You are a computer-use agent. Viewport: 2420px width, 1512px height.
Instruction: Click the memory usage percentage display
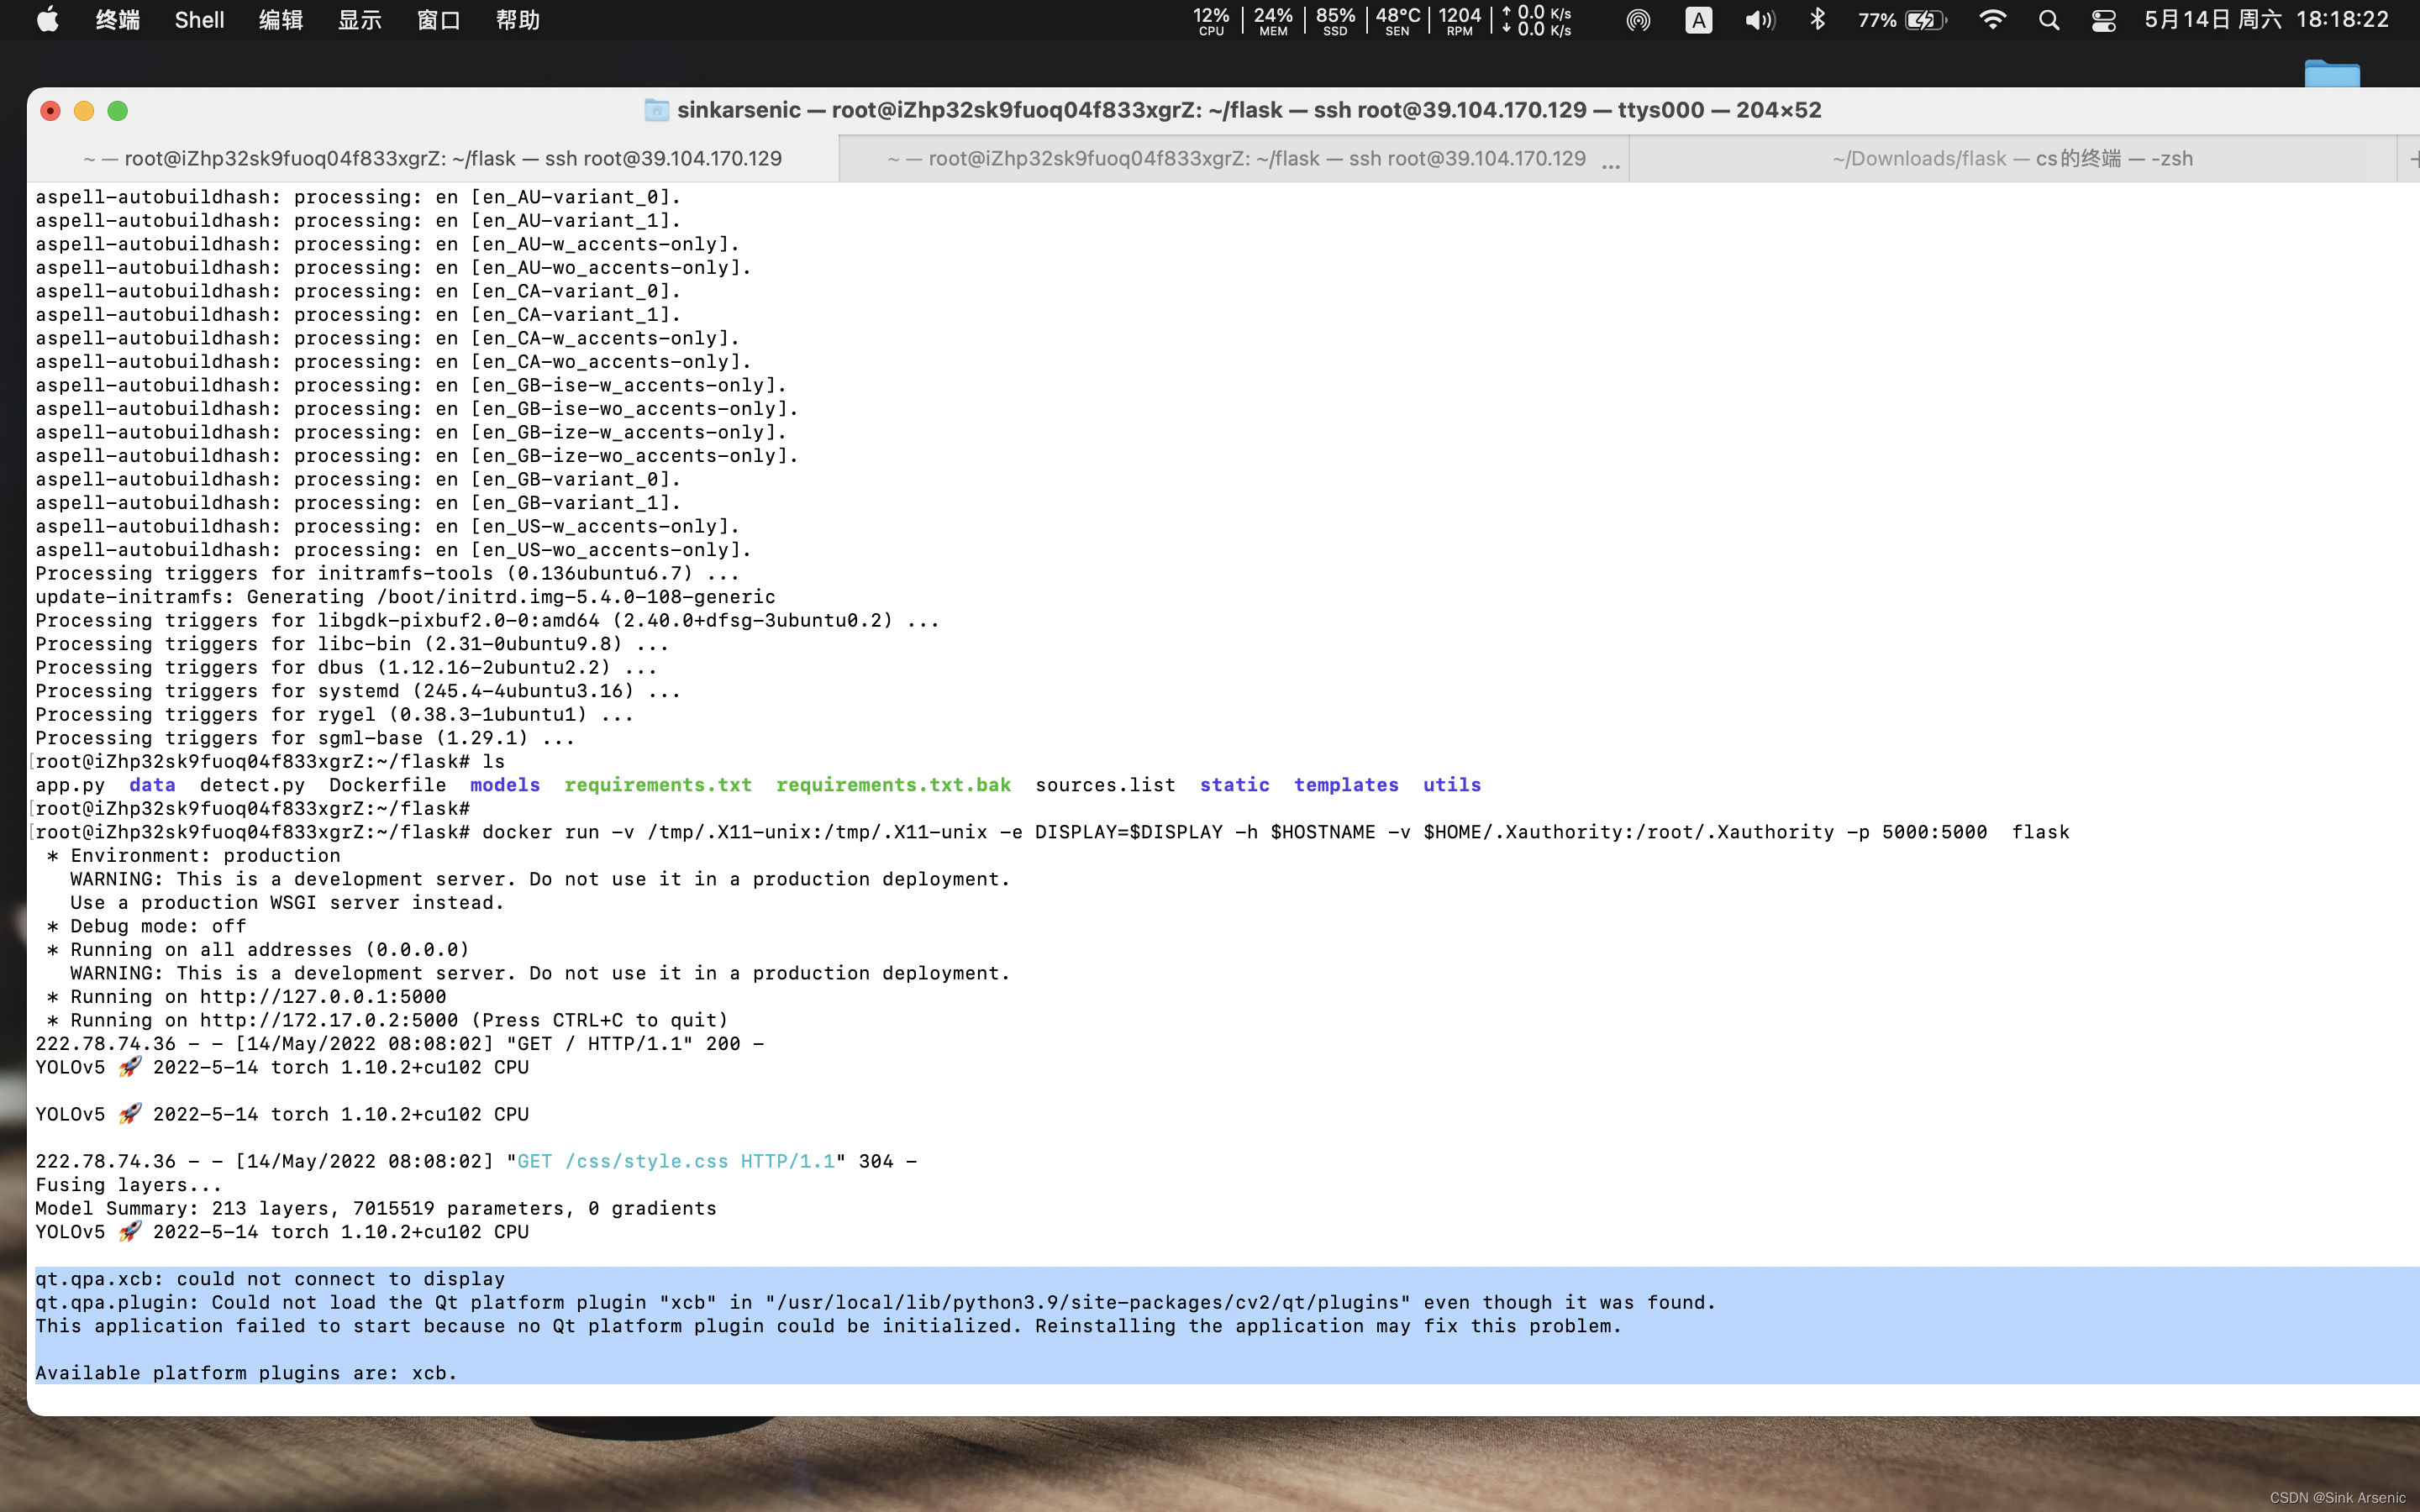(1268, 19)
